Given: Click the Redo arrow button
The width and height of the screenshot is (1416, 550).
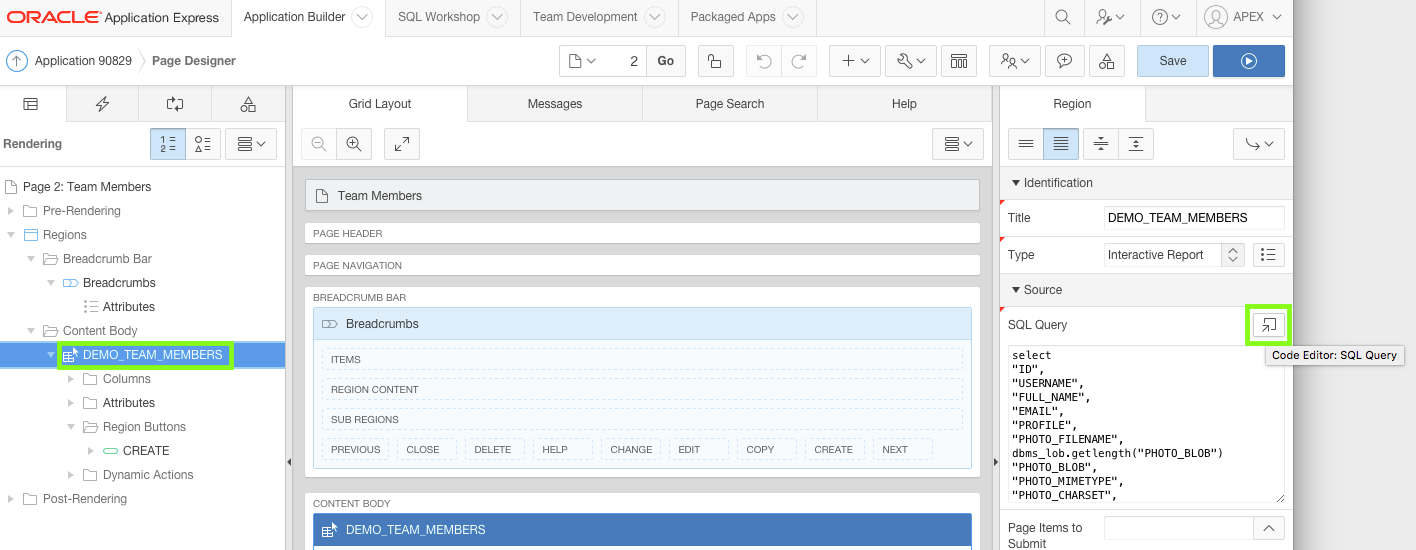Looking at the screenshot, I should pos(798,61).
